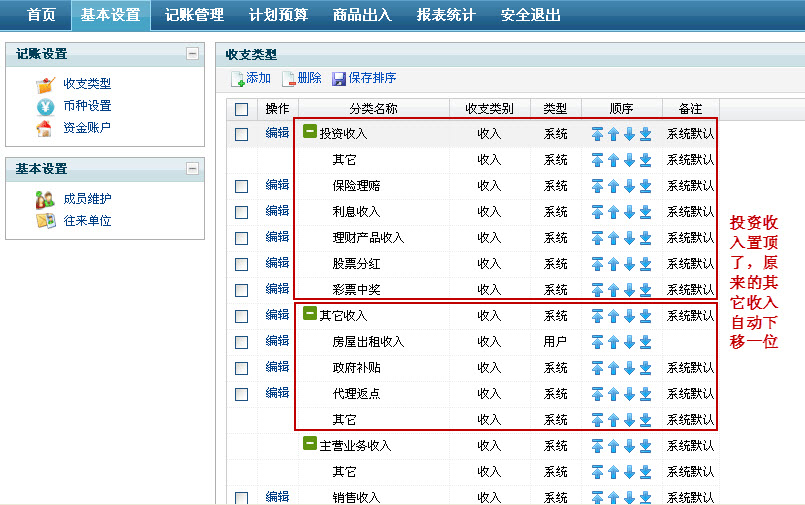Screen dimensions: 805x505
Task: Click the 分类名称 column header
Action: pos(374,109)
